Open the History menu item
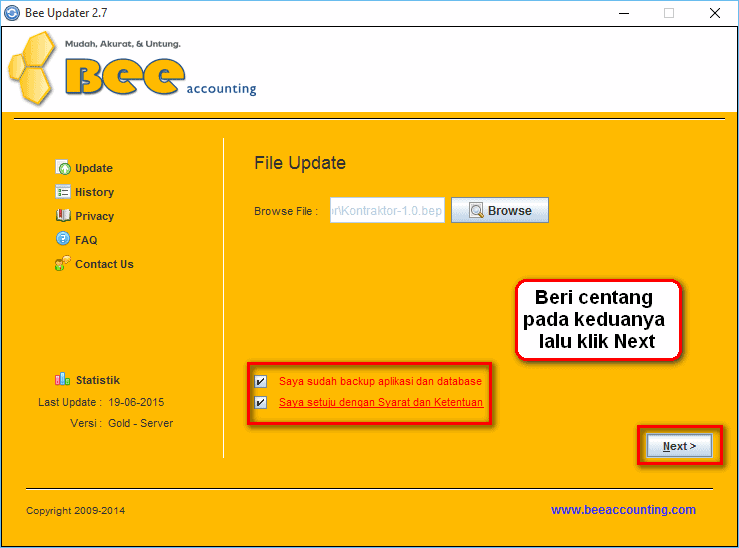Screen dimensions: 739x548 click(94, 192)
